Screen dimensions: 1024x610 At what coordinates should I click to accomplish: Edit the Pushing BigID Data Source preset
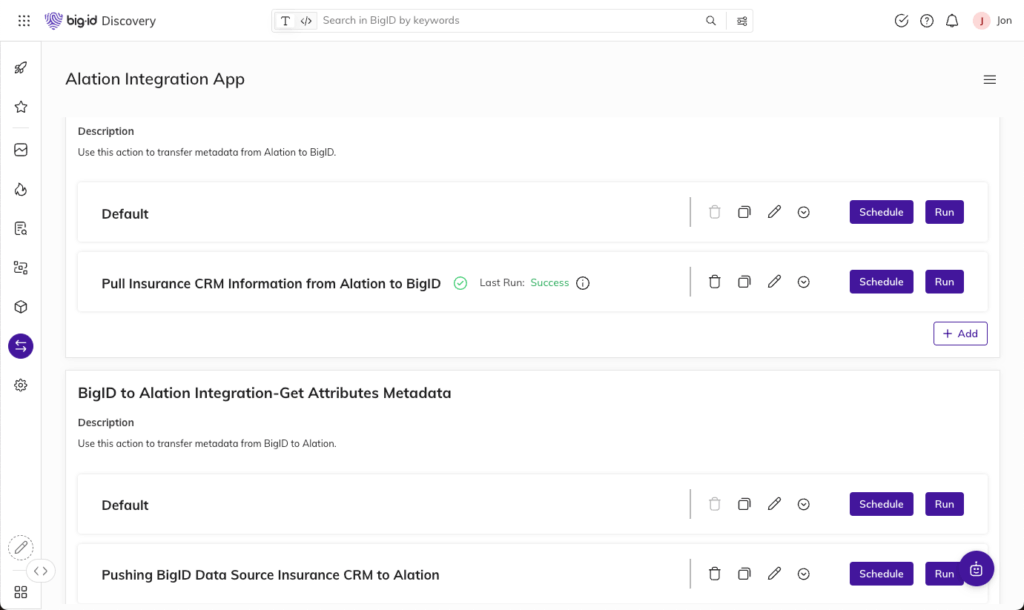[774, 574]
